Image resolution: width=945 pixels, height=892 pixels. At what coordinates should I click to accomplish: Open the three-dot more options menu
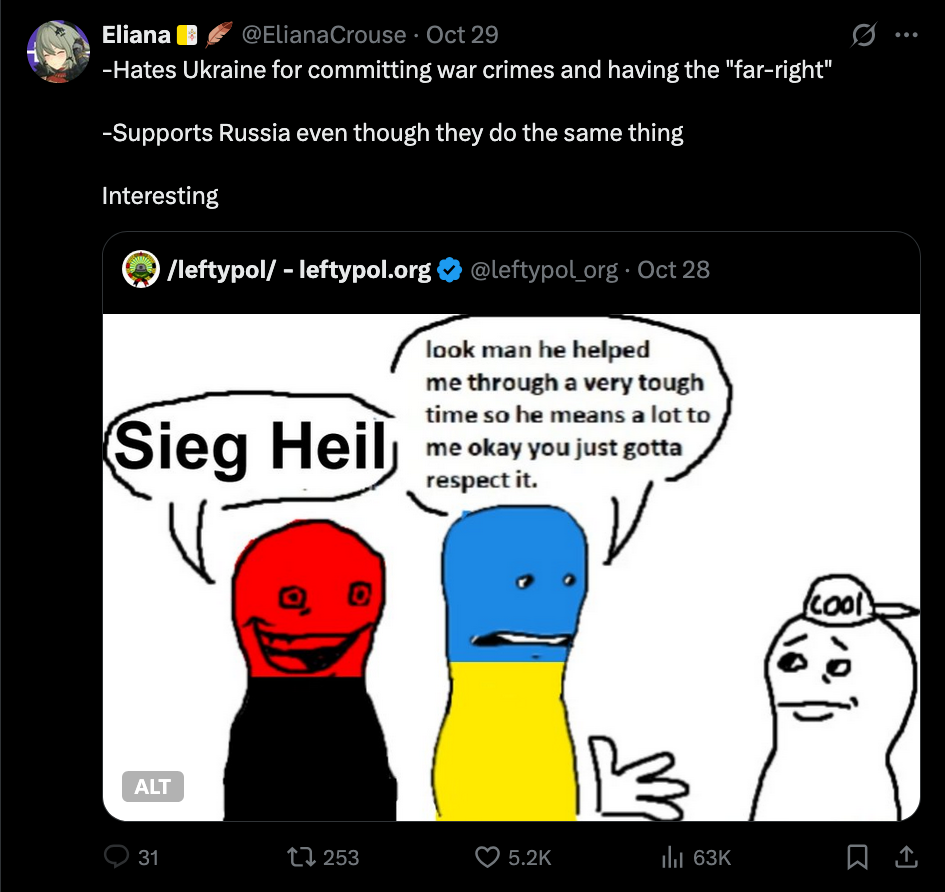click(x=906, y=35)
